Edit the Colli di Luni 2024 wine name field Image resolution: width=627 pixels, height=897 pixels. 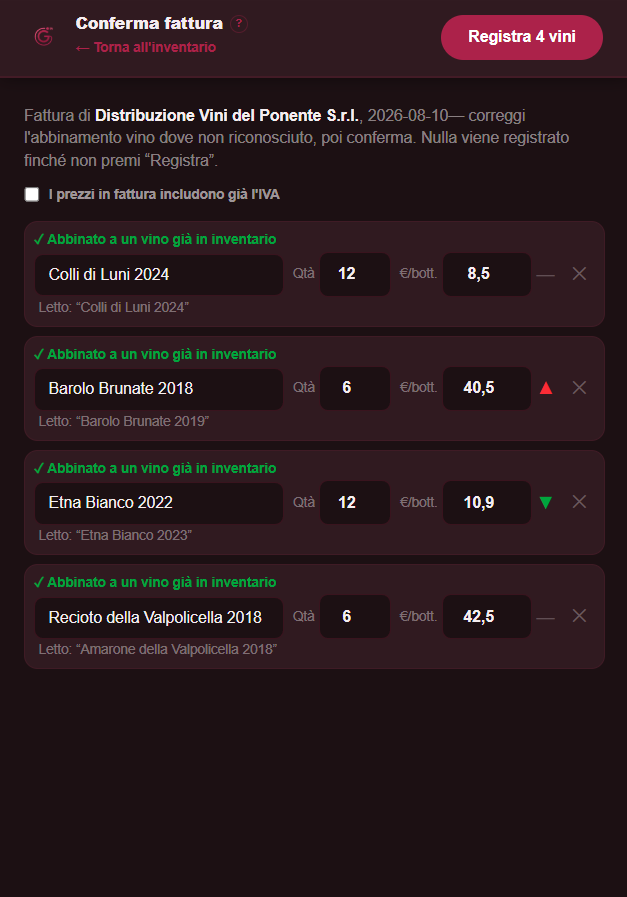coord(159,275)
